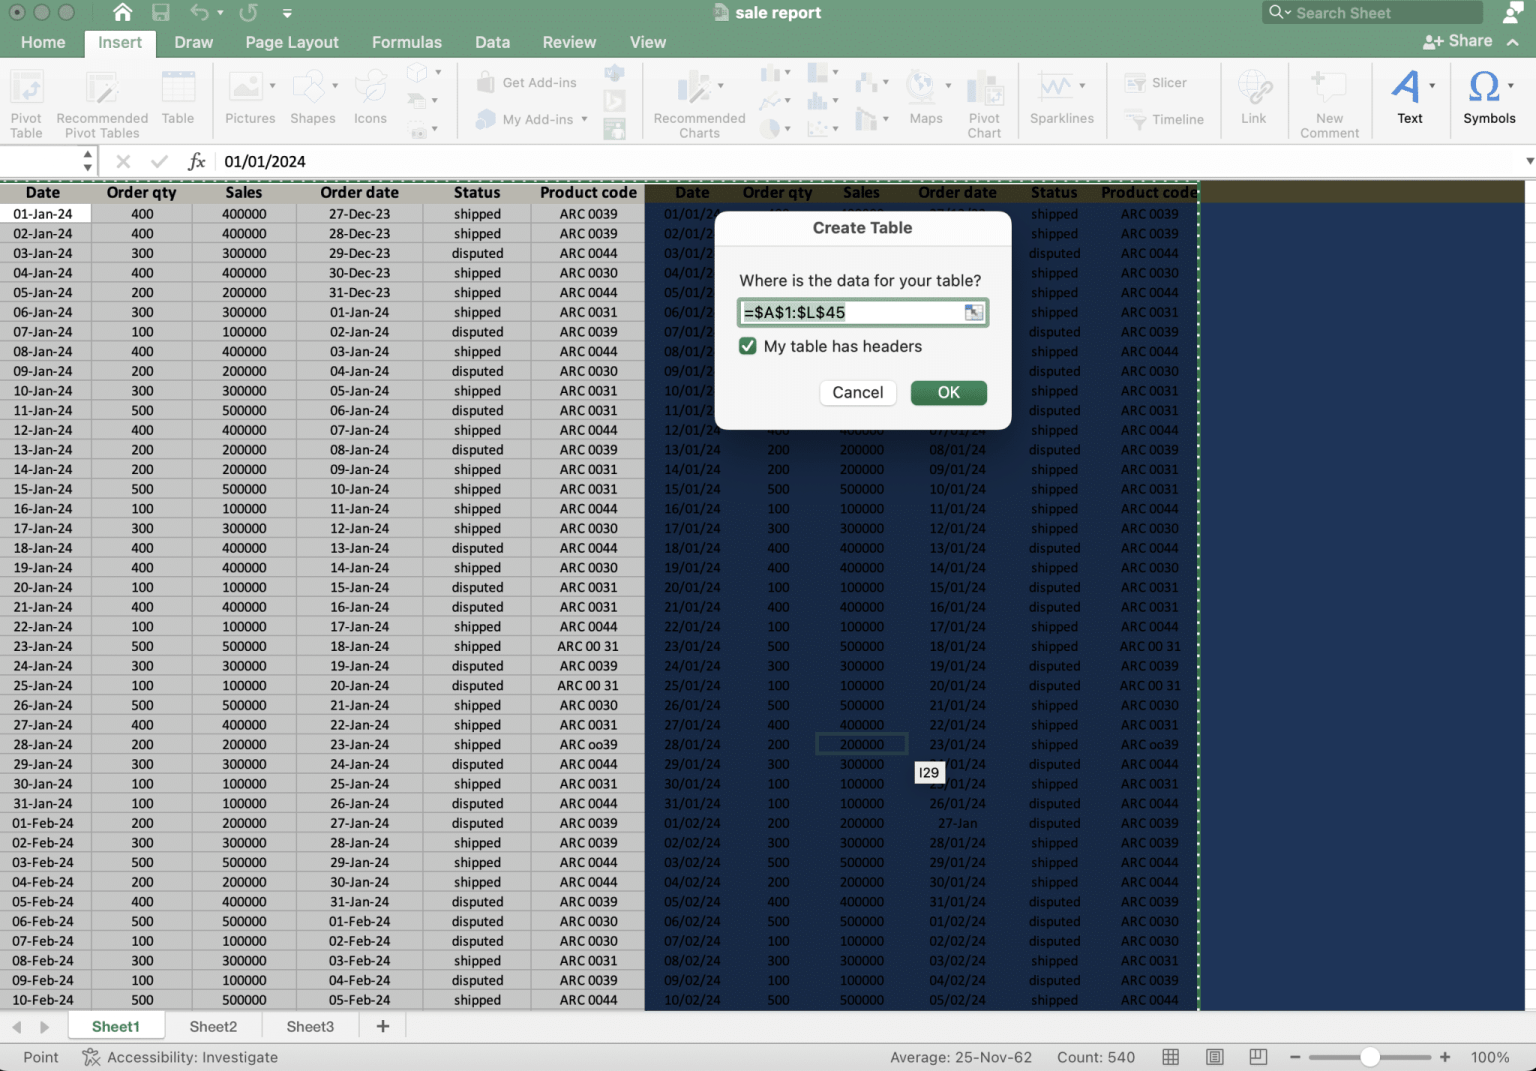
Task: Switch to Sheet2
Action: [212, 1025]
